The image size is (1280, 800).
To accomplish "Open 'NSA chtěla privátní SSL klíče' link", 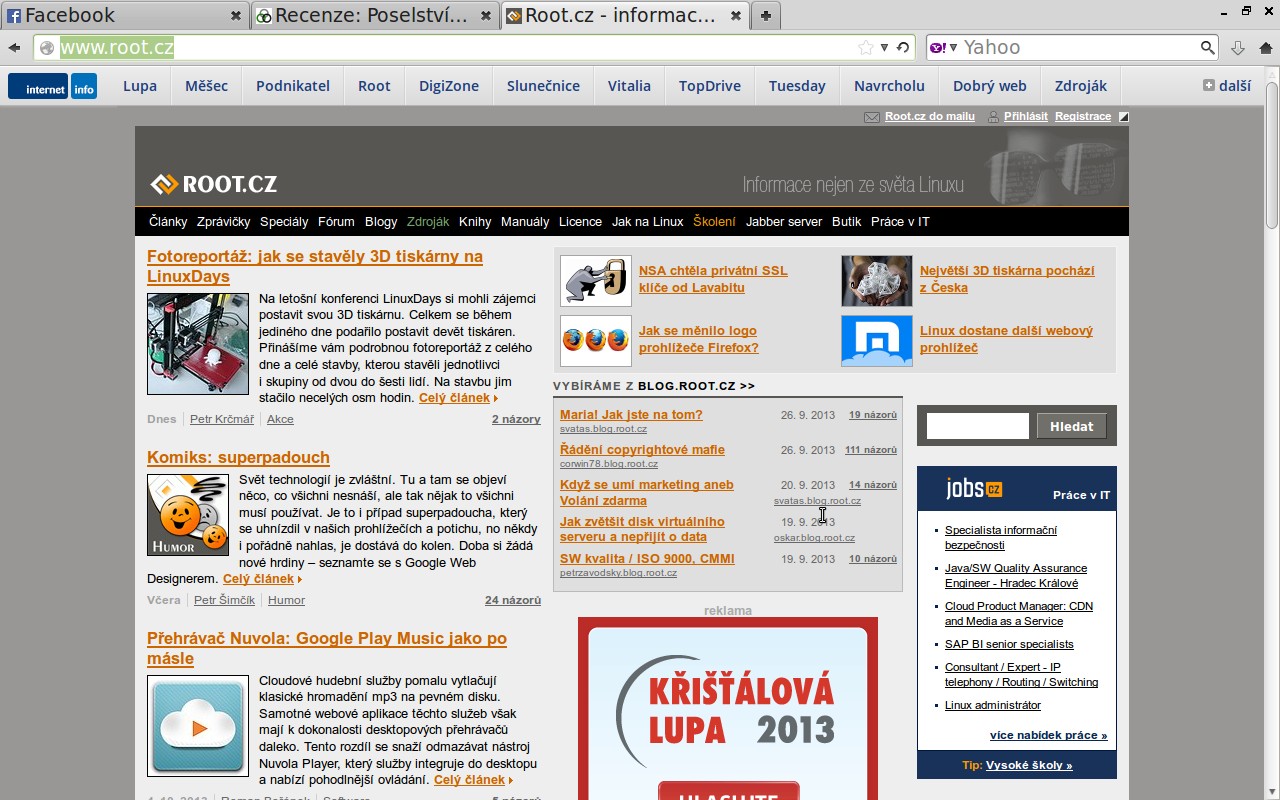I will pos(713,279).
